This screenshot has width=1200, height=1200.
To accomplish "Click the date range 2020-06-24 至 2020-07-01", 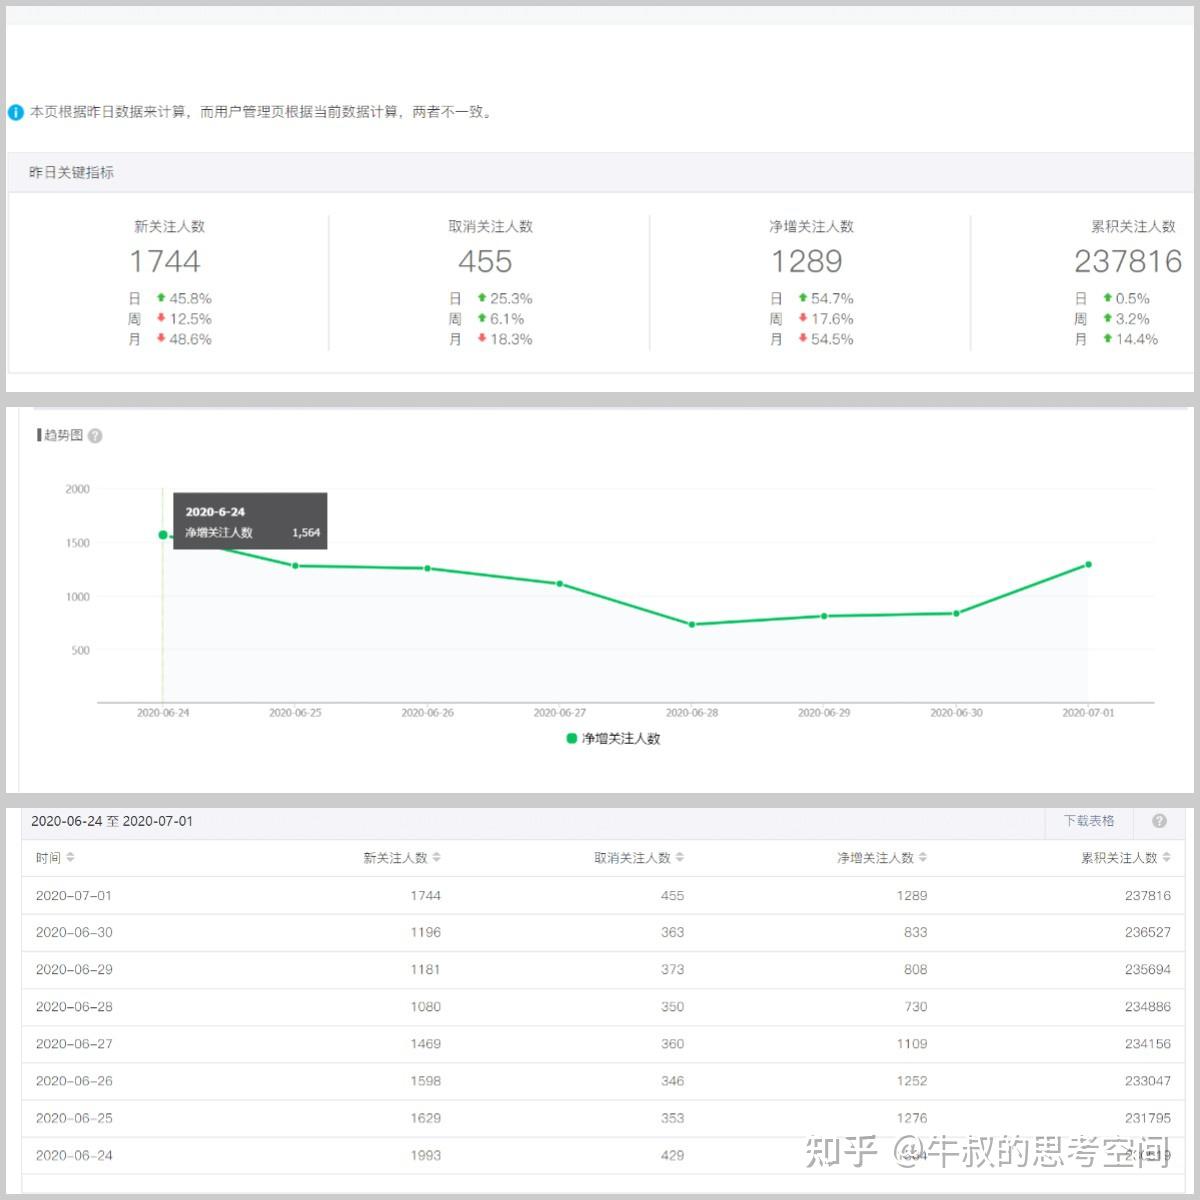I will click(x=112, y=821).
